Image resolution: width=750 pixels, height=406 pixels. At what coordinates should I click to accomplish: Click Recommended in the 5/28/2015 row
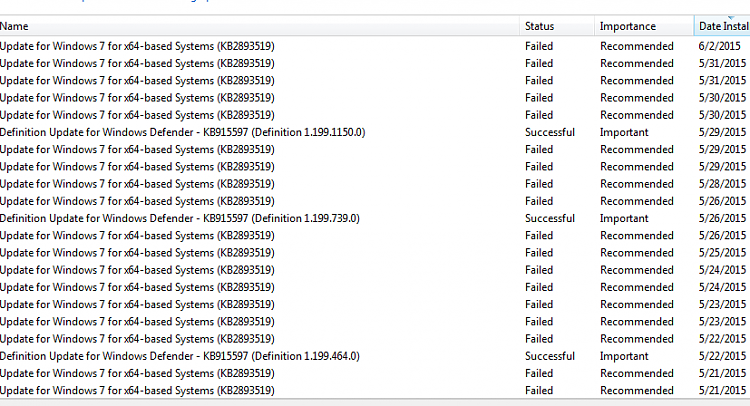[637, 184]
